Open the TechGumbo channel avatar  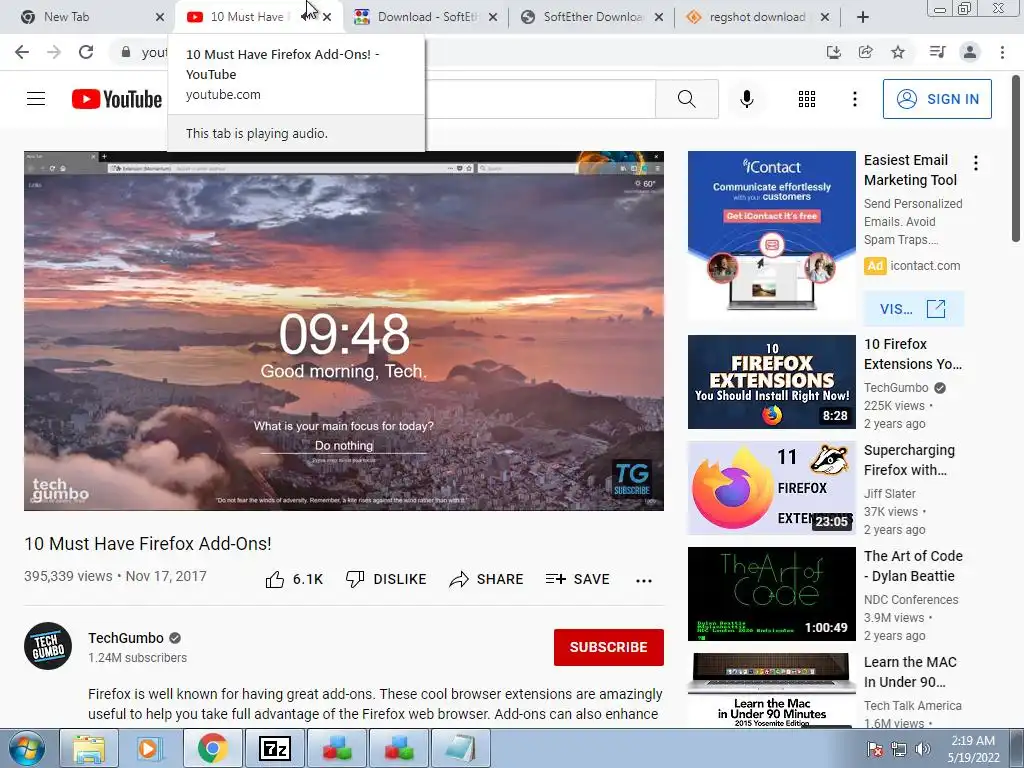coord(48,646)
